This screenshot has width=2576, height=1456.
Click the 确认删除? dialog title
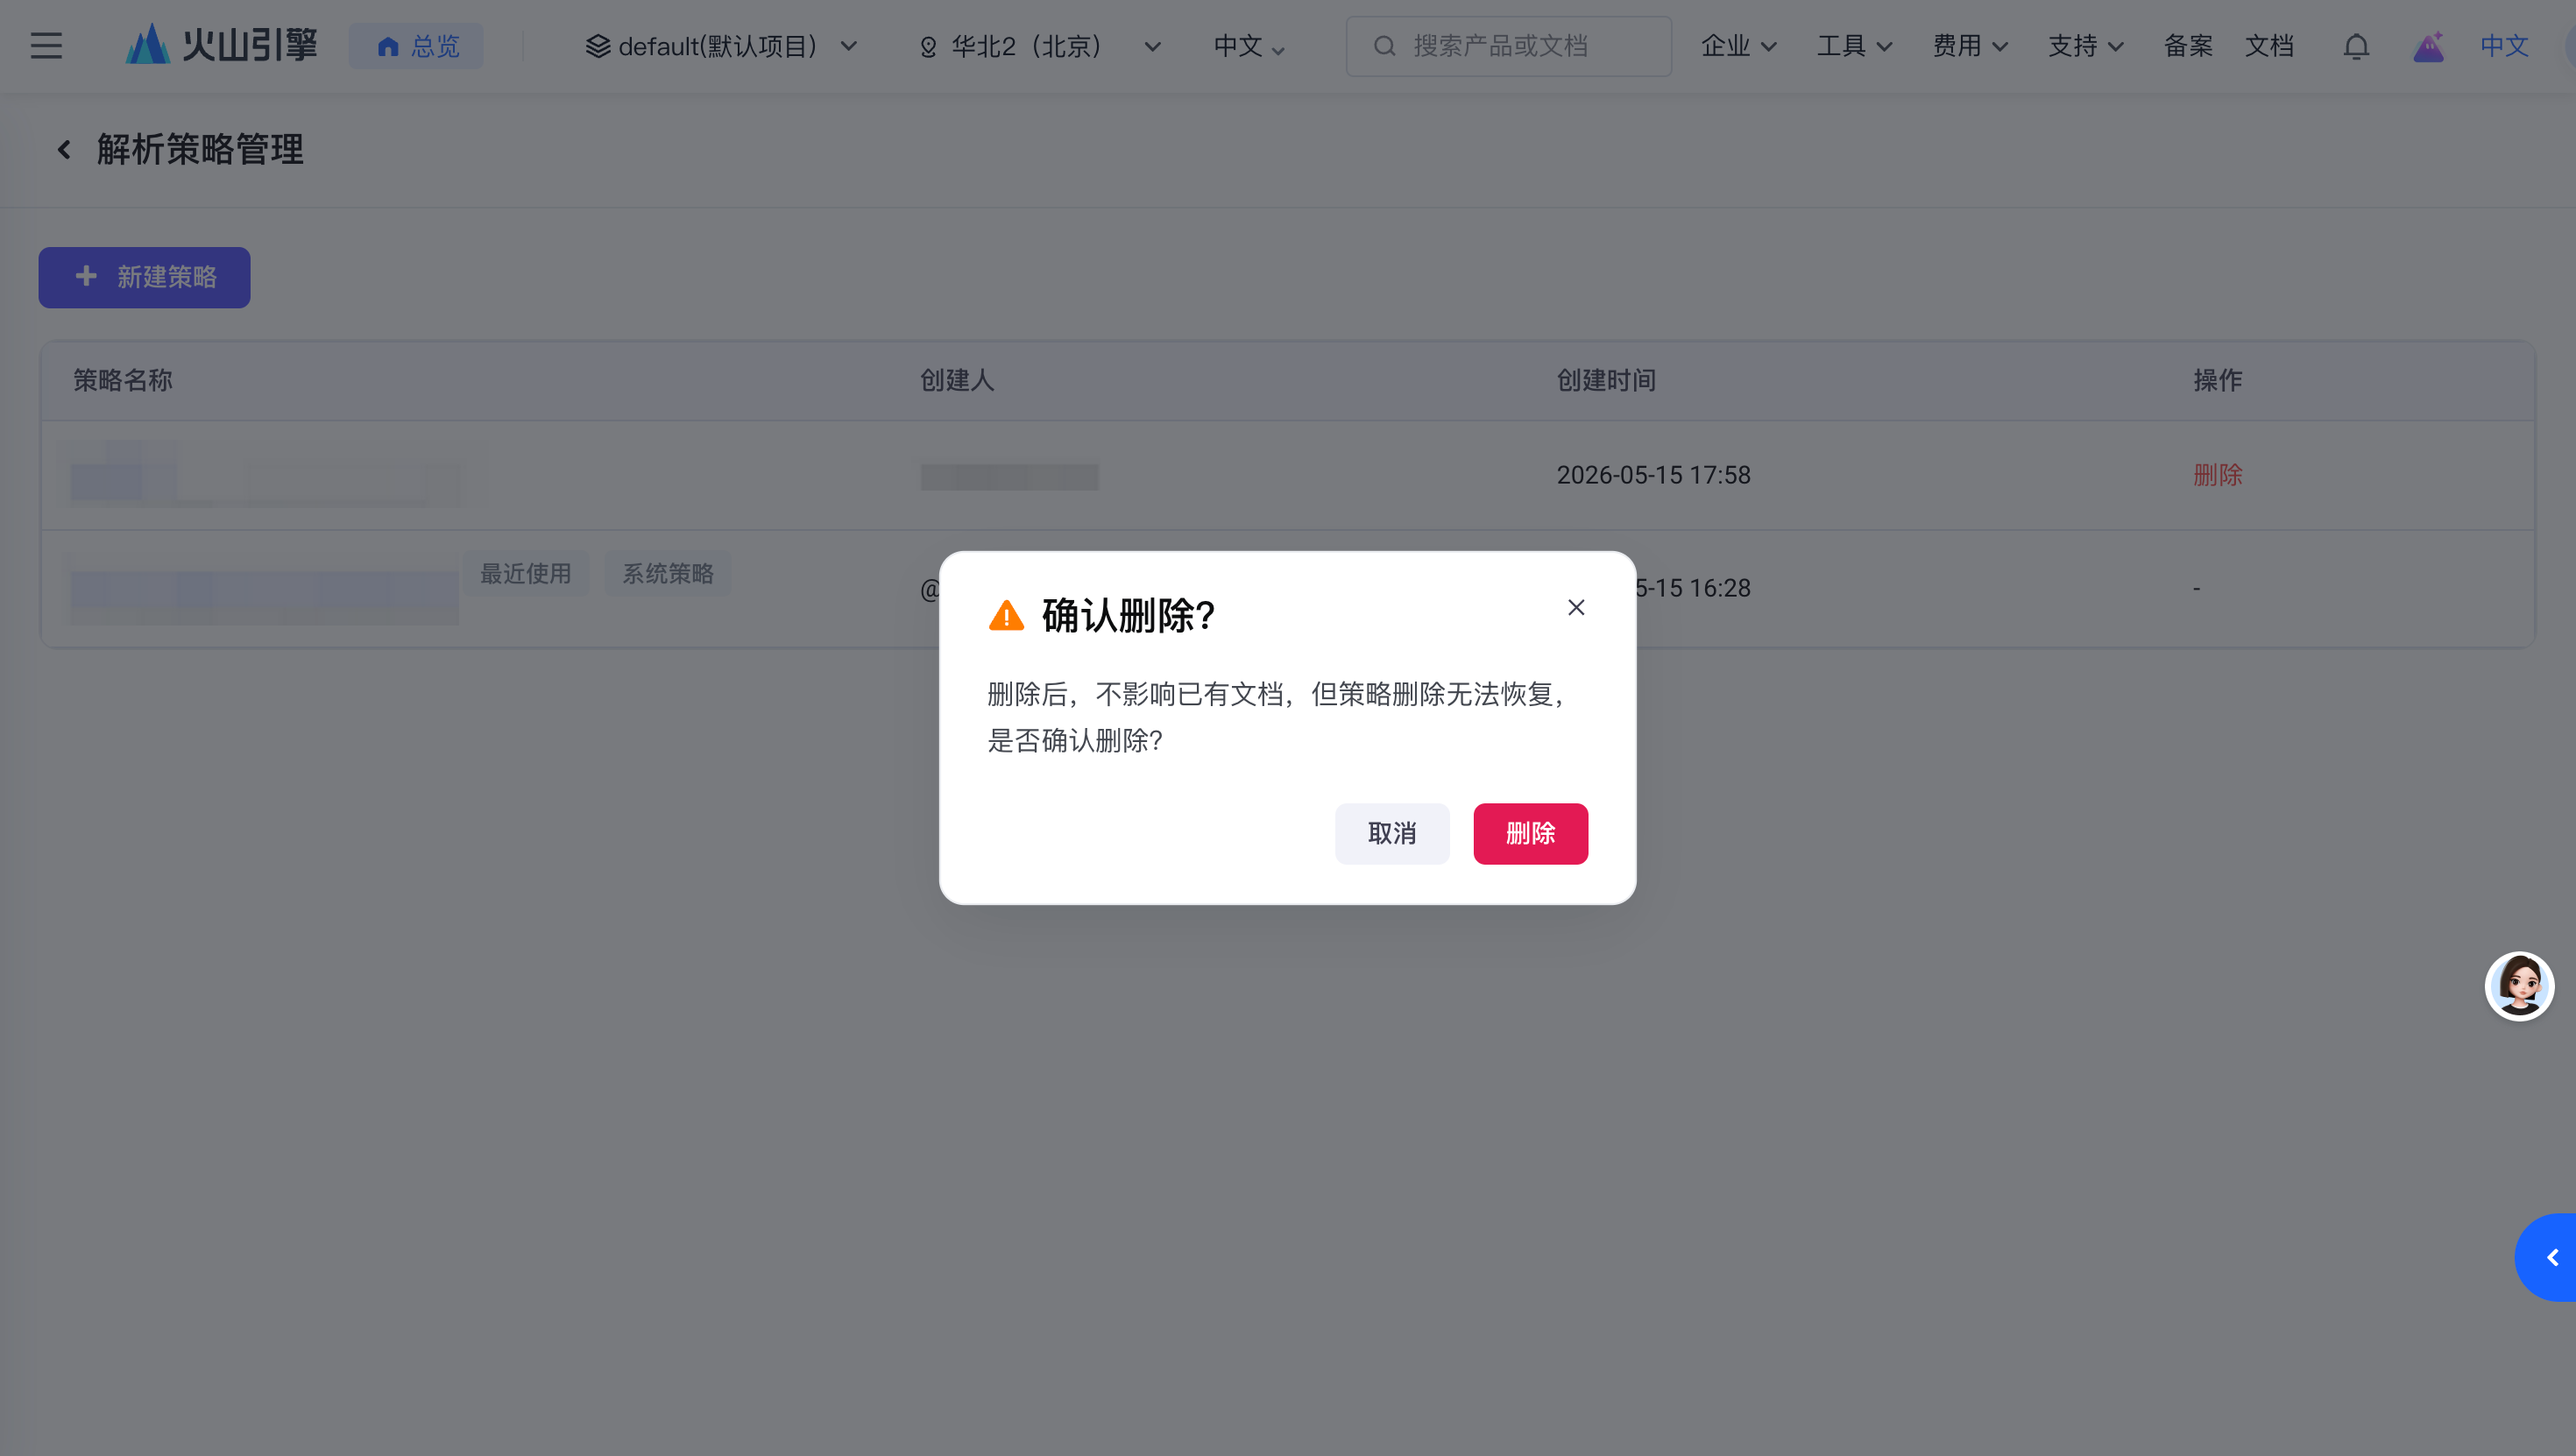click(1128, 615)
